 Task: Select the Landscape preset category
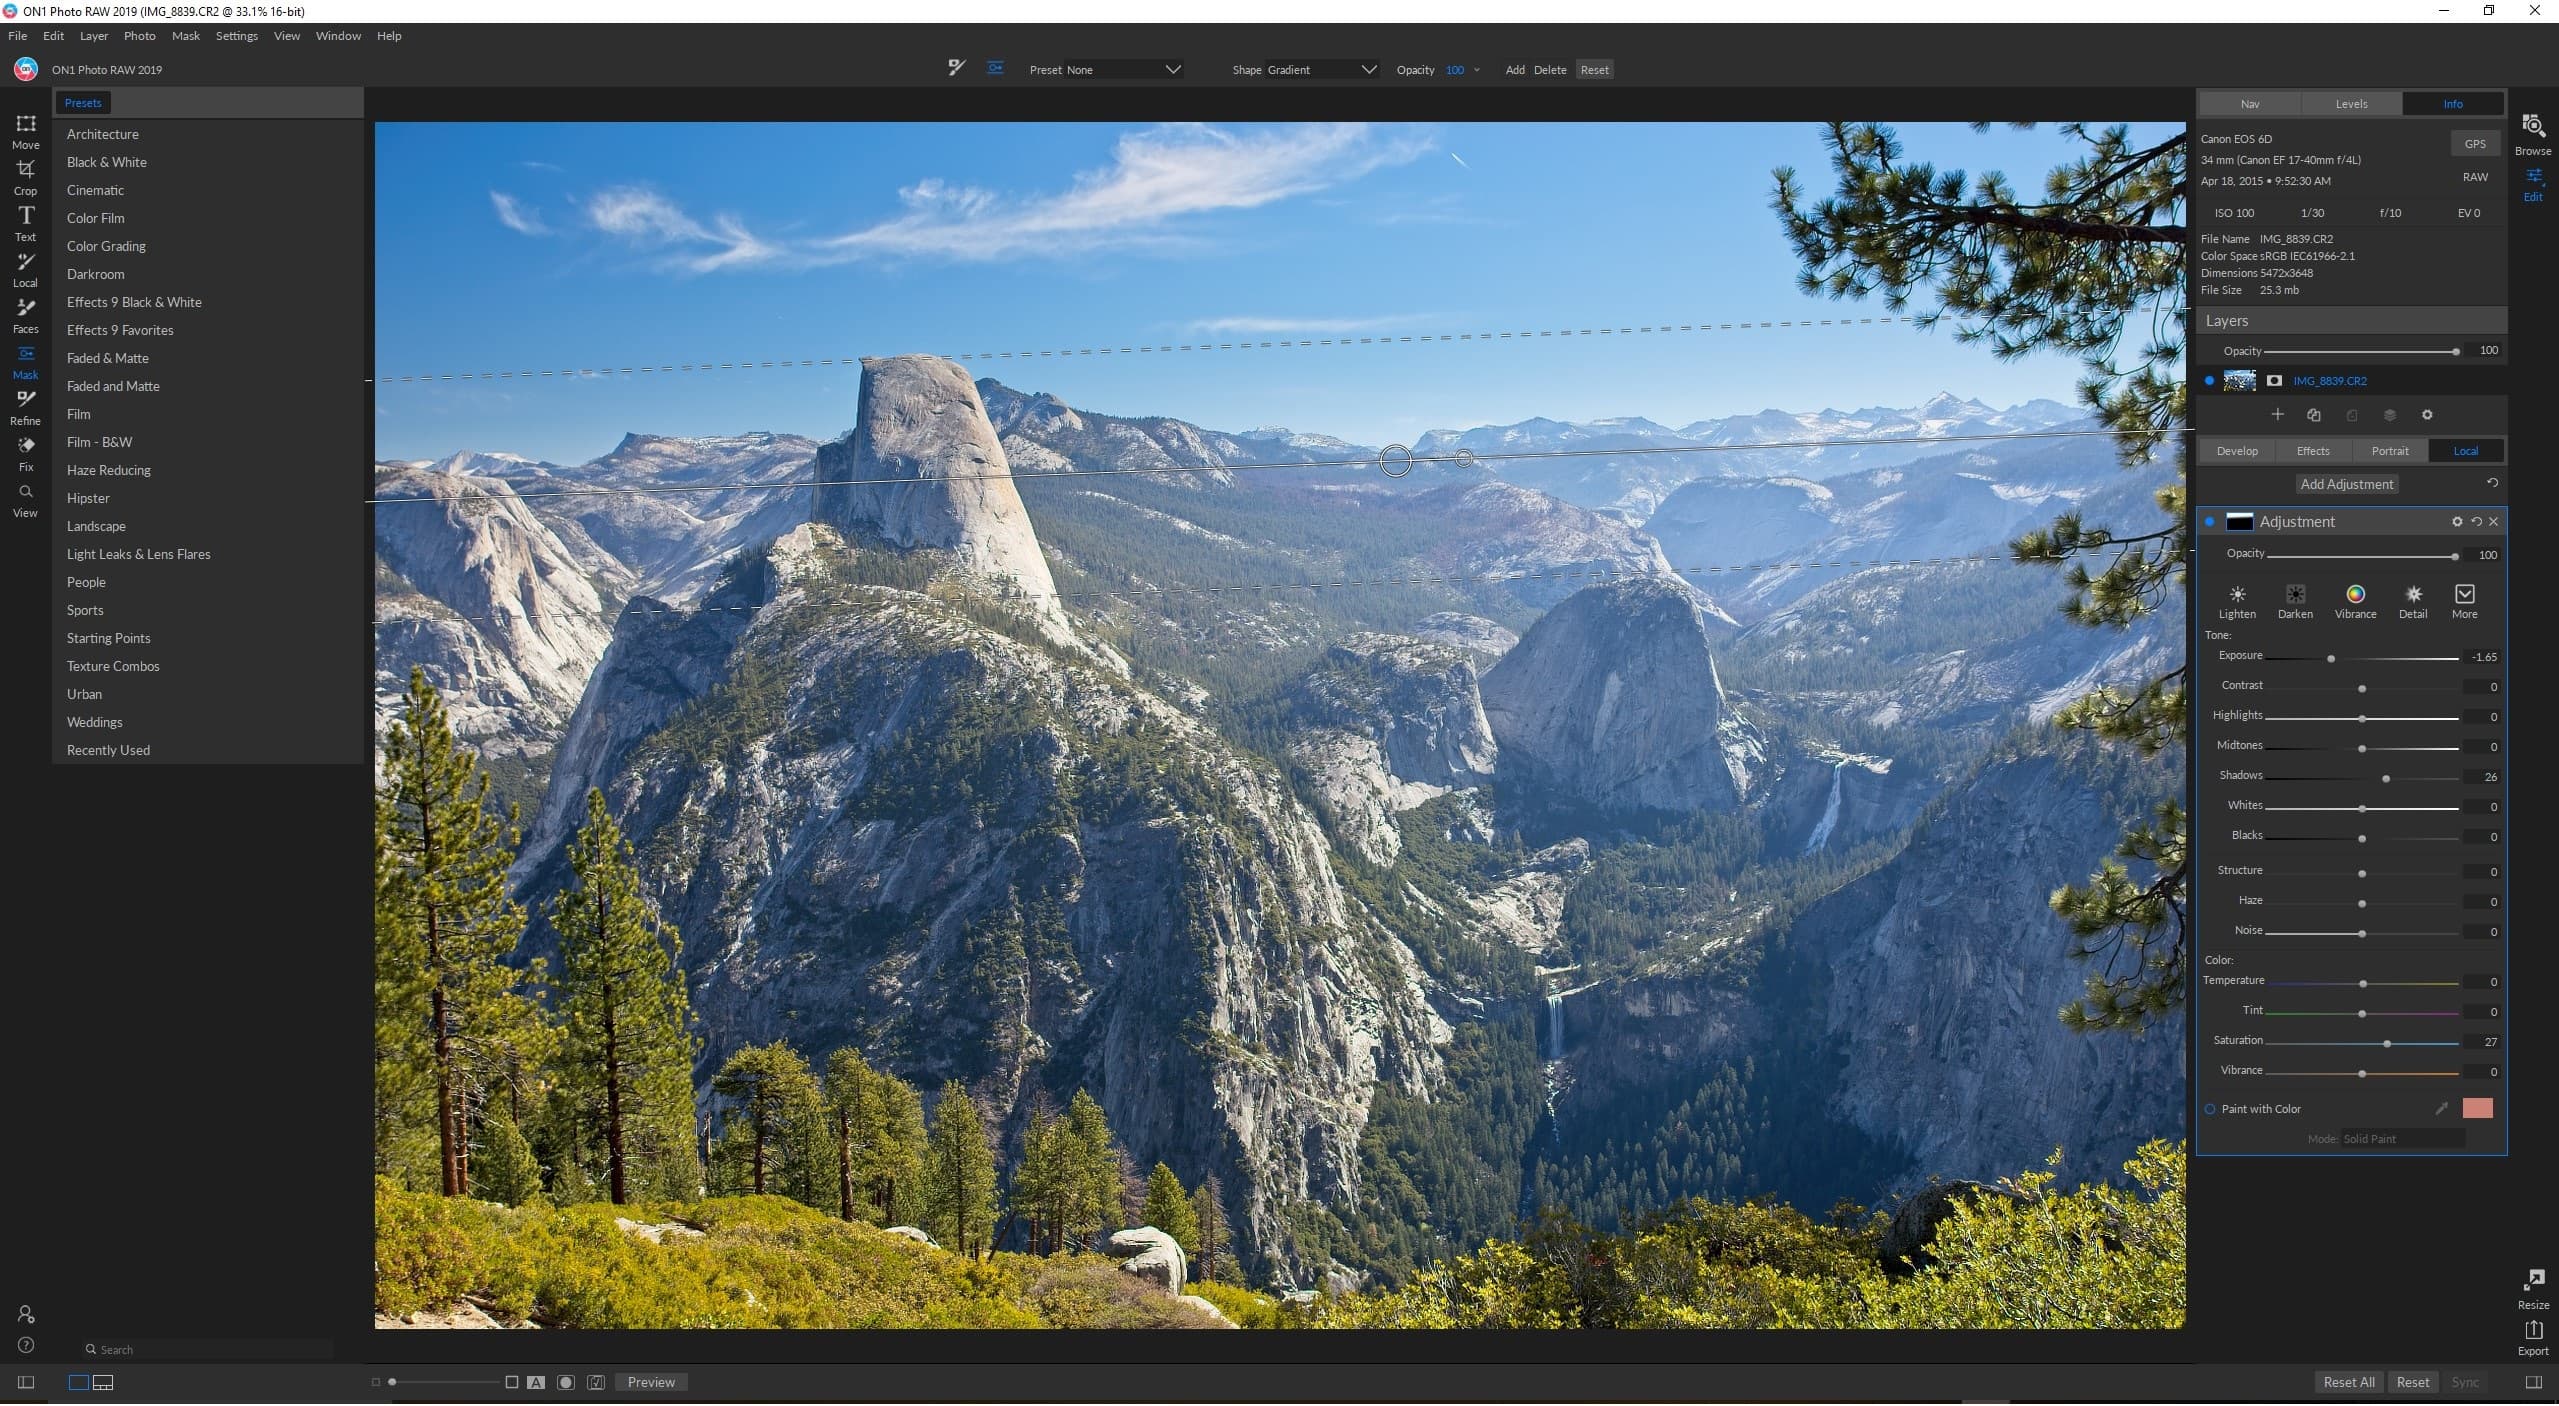pos(95,525)
